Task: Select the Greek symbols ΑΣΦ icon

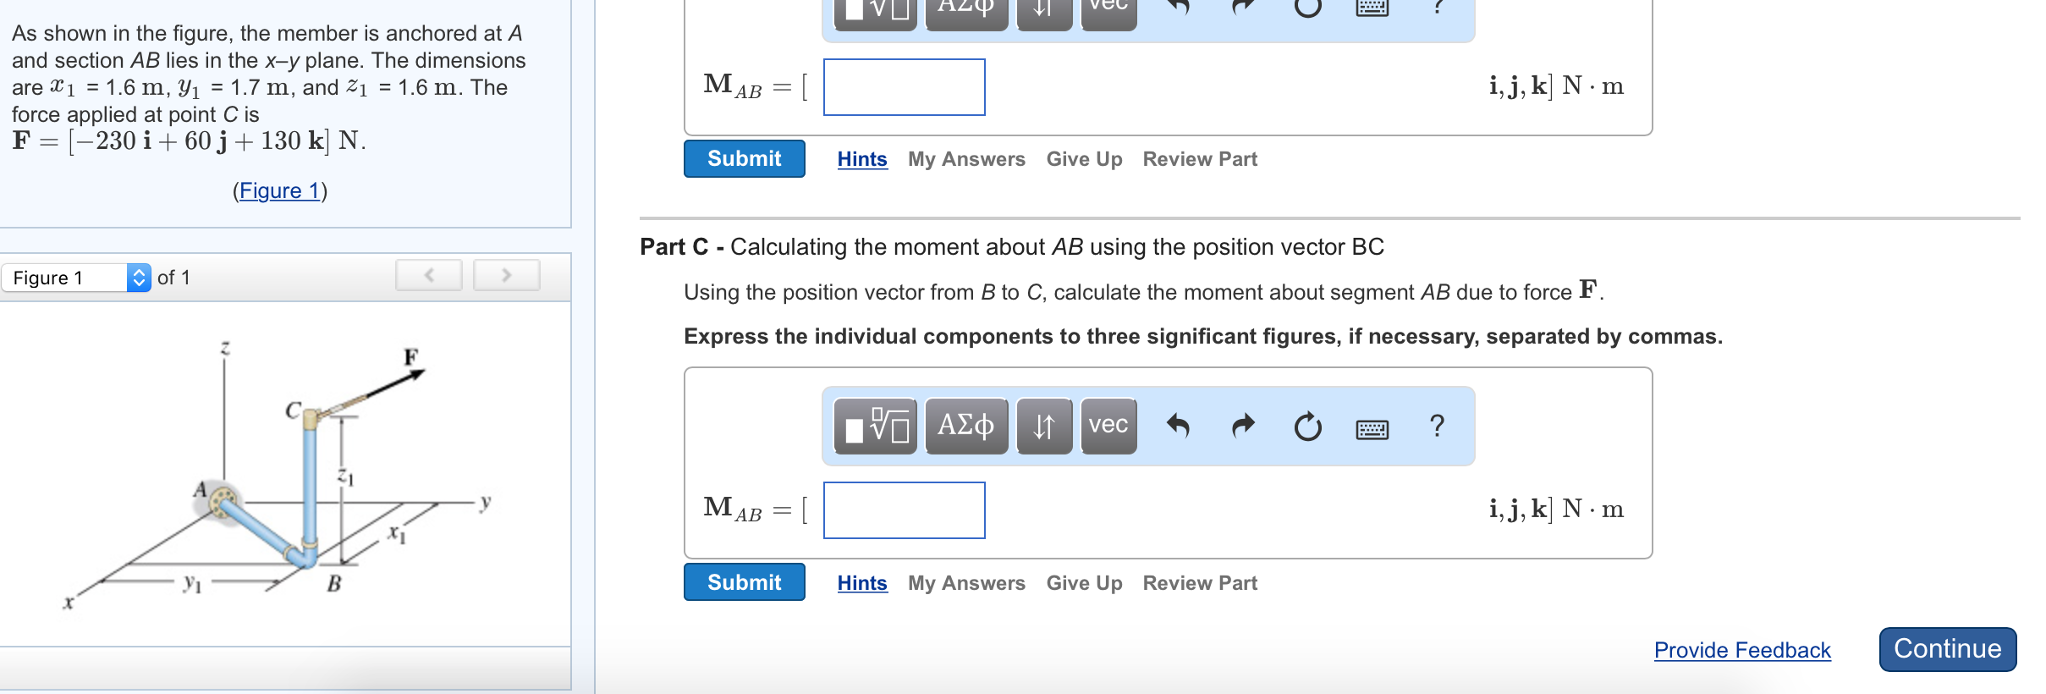Action: coord(965,426)
